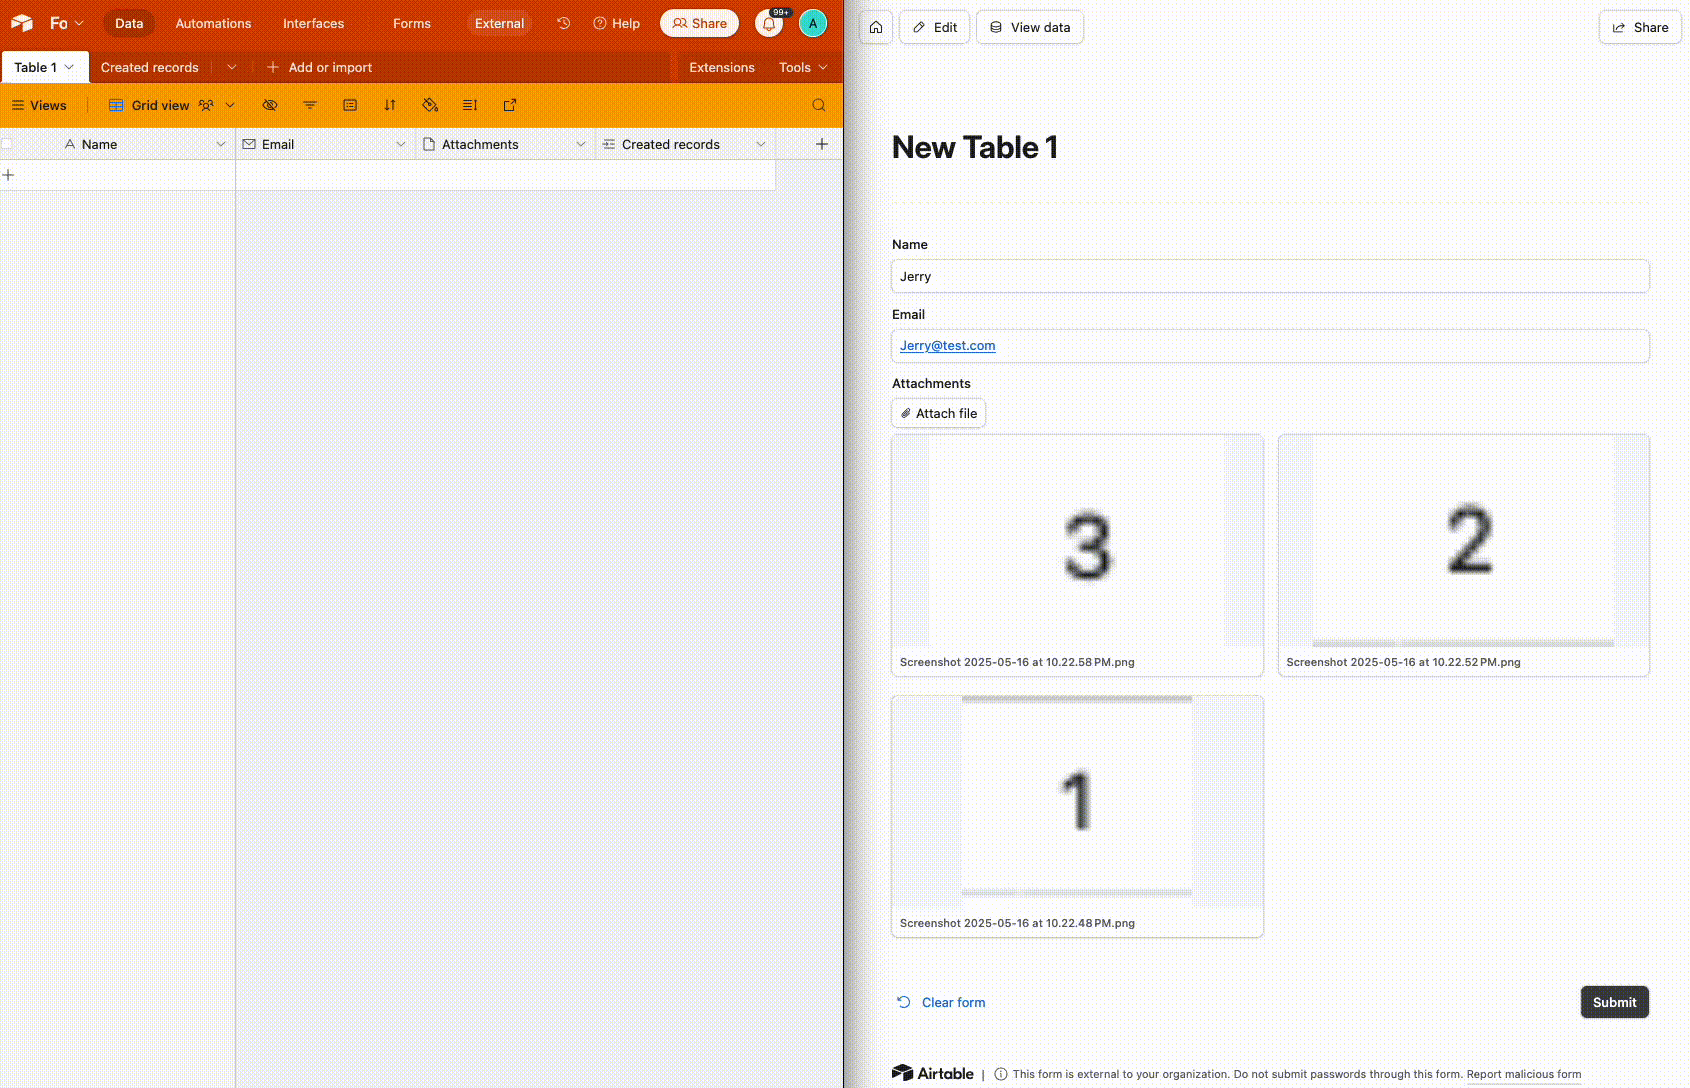Toggle select-all rows checkbox
Viewport: 1690px width, 1088px height.
point(7,144)
